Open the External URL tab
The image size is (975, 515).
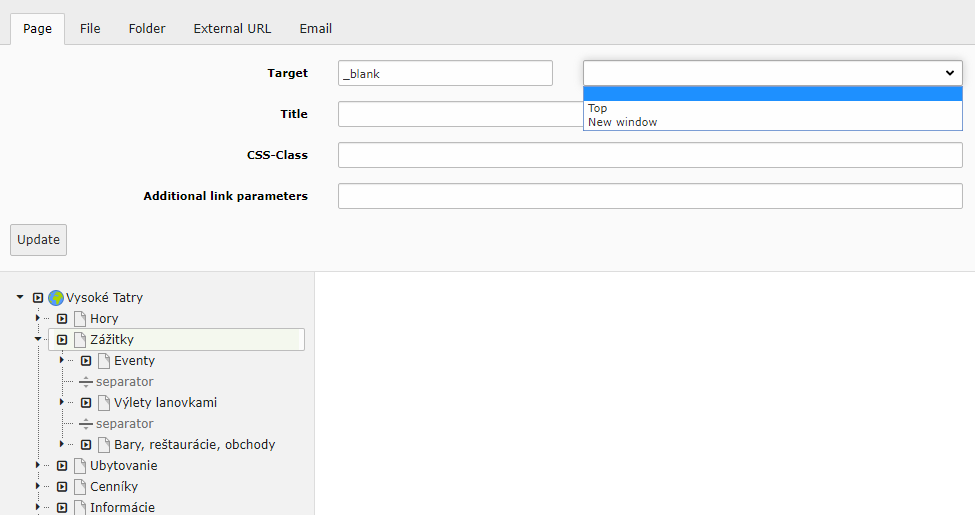pos(232,29)
